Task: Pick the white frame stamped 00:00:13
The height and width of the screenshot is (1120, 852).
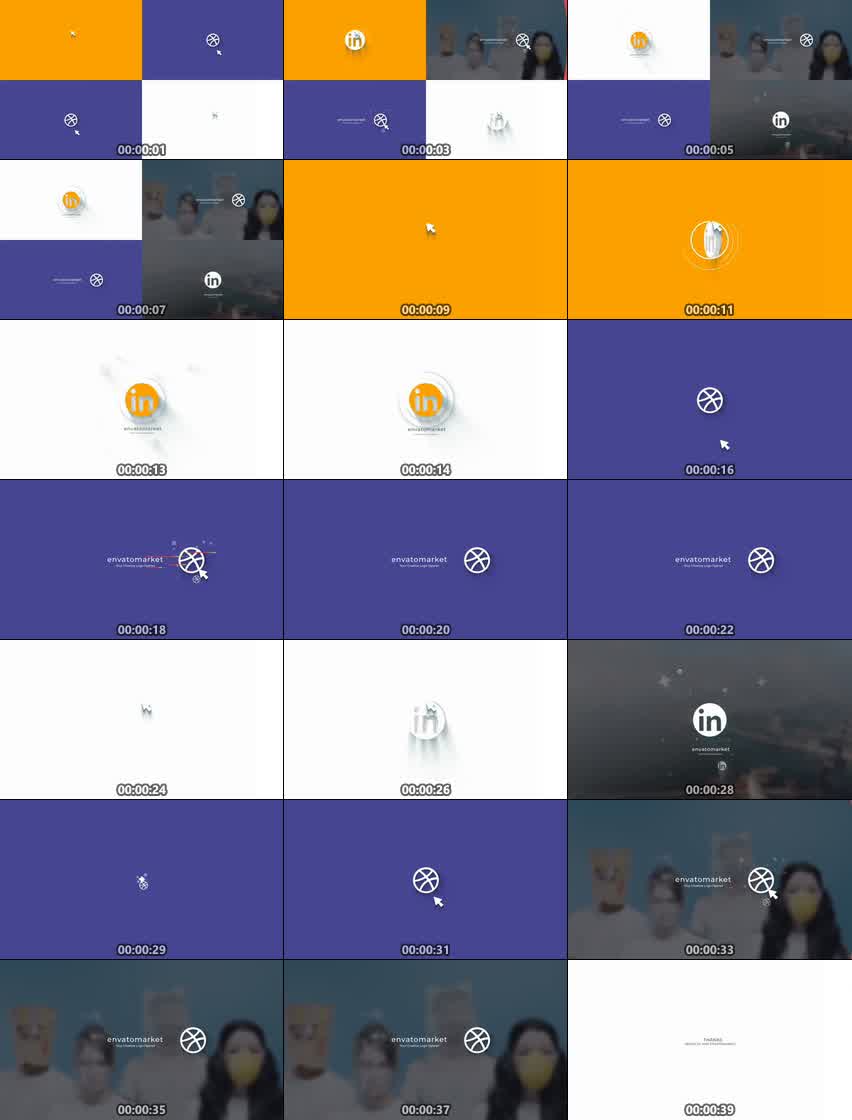Action: point(141,399)
